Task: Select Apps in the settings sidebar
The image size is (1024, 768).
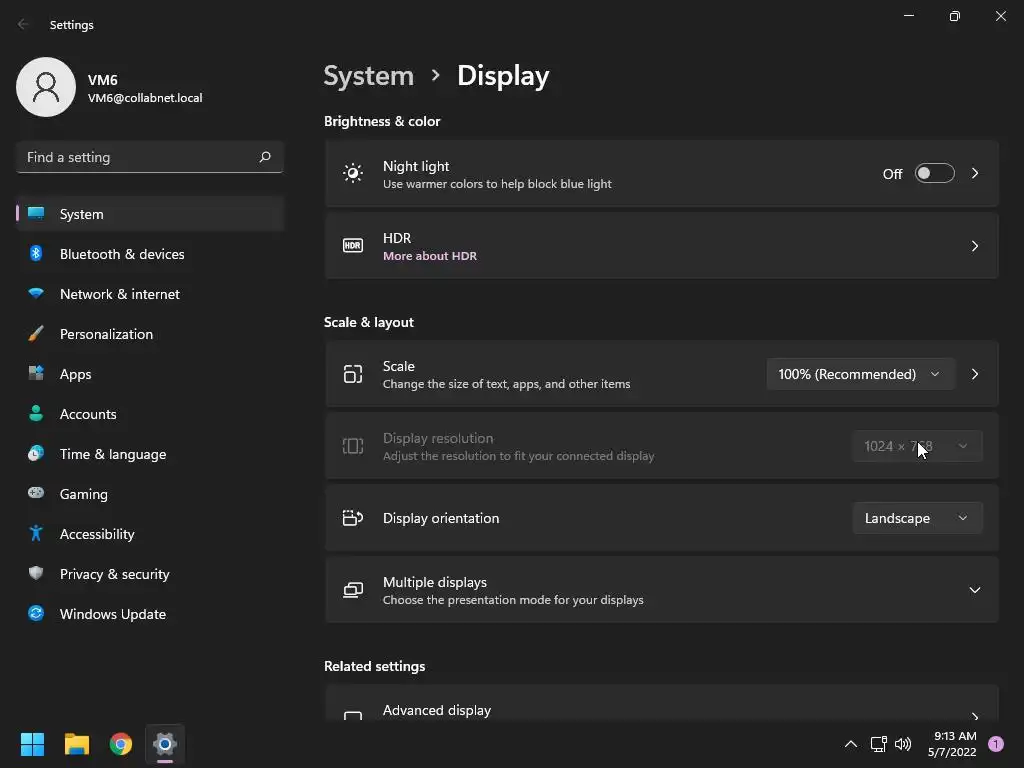Action: point(75,374)
